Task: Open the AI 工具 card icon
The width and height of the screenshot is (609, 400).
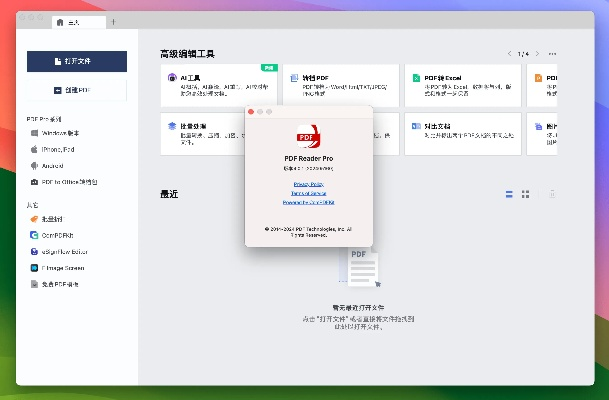Action: tap(172, 77)
